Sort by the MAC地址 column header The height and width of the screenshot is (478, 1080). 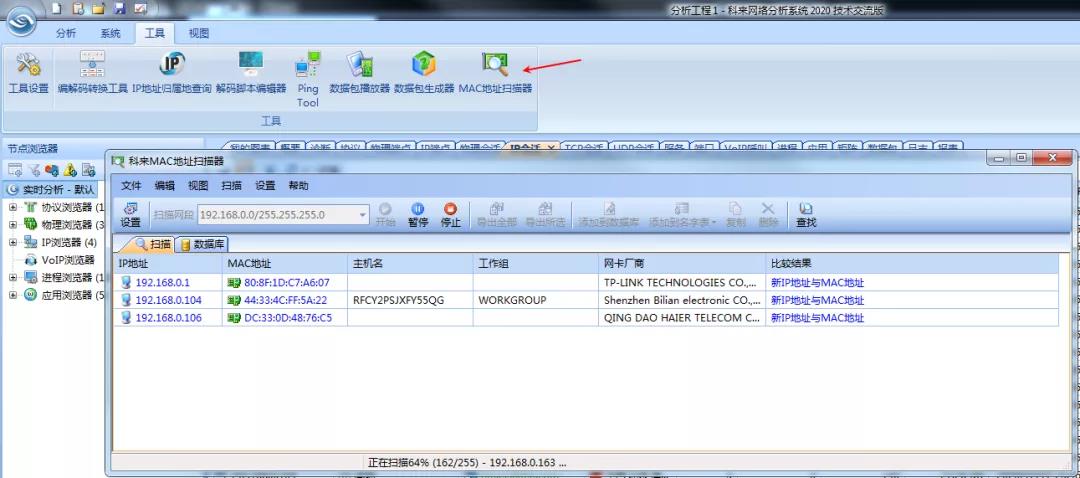pos(284,264)
